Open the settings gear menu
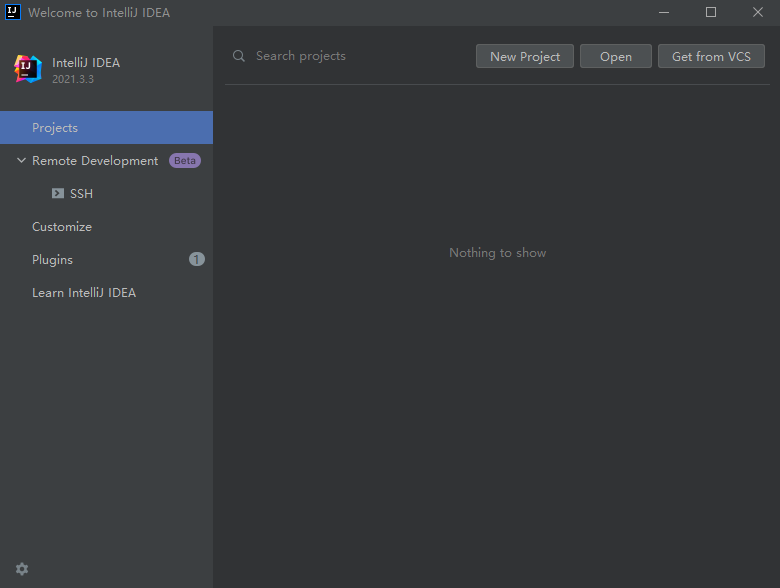Screen dimensions: 780x588 tap(22, 569)
